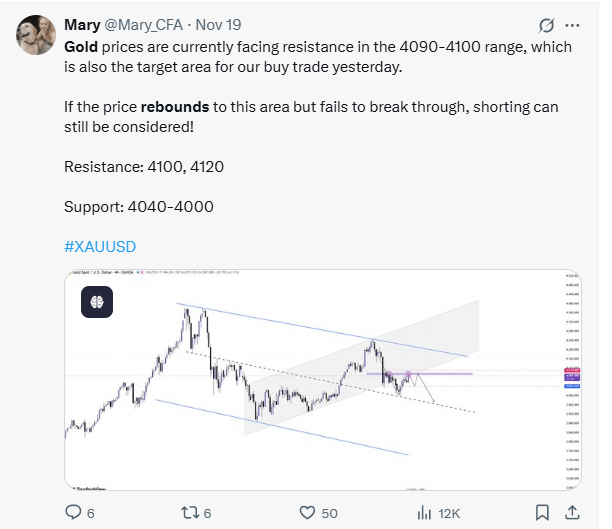Screen dimensions: 612x529
Task: Click the 12K views count
Action: coord(448,512)
